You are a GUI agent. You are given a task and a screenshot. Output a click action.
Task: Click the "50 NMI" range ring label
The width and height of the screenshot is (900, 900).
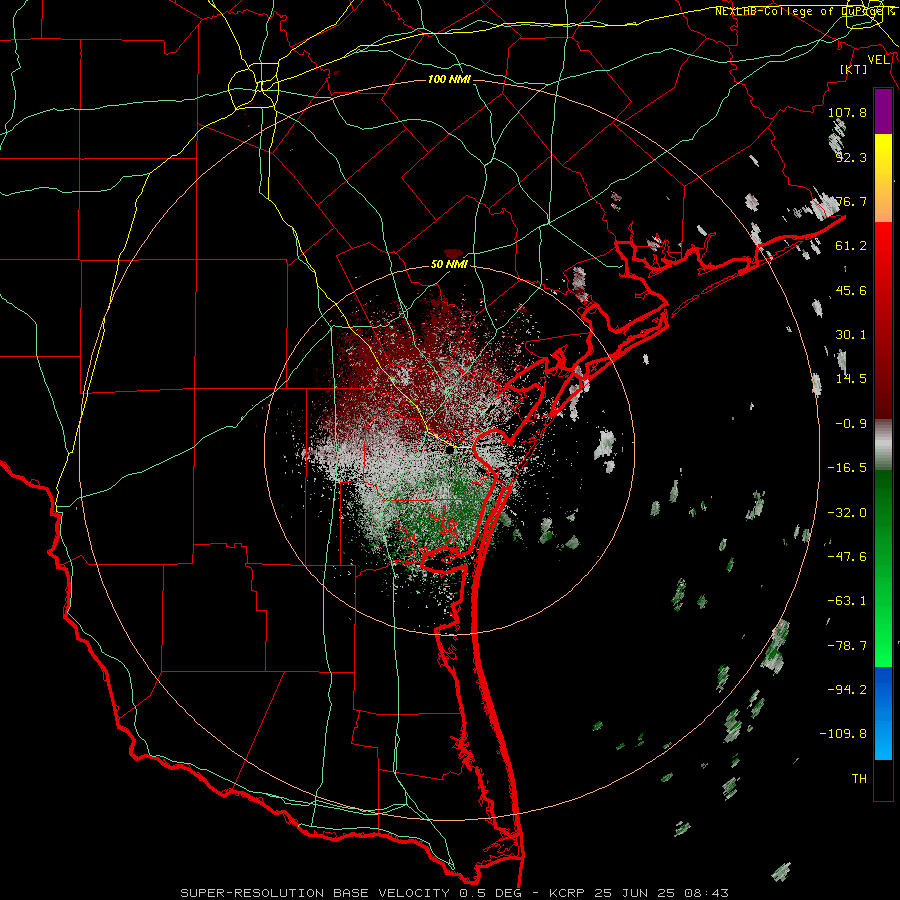[x=449, y=264]
